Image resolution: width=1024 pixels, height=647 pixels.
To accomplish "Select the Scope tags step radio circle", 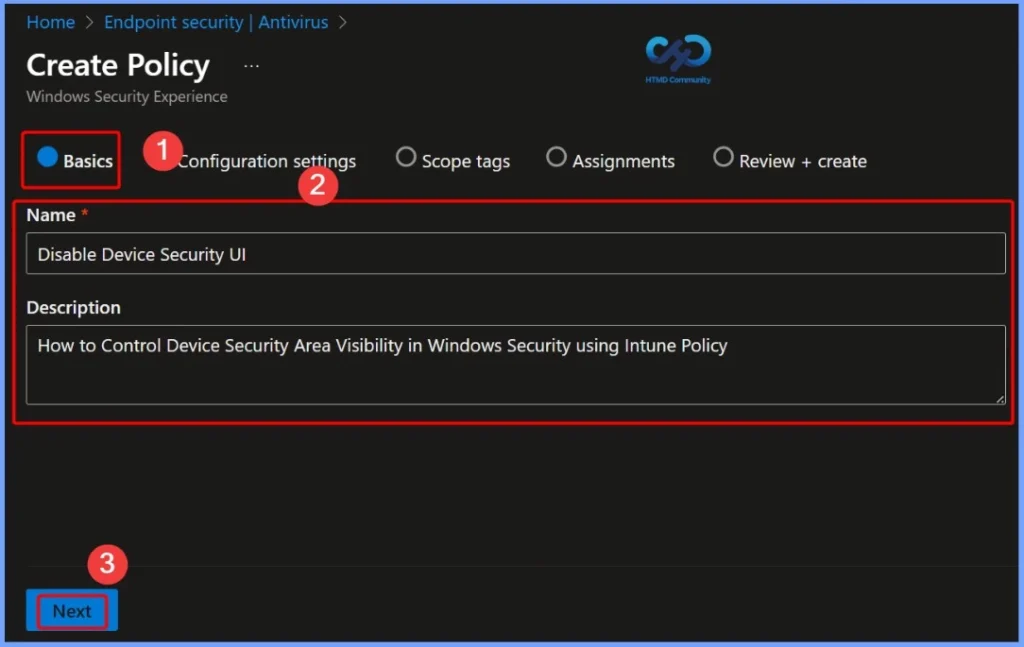I will (406, 157).
